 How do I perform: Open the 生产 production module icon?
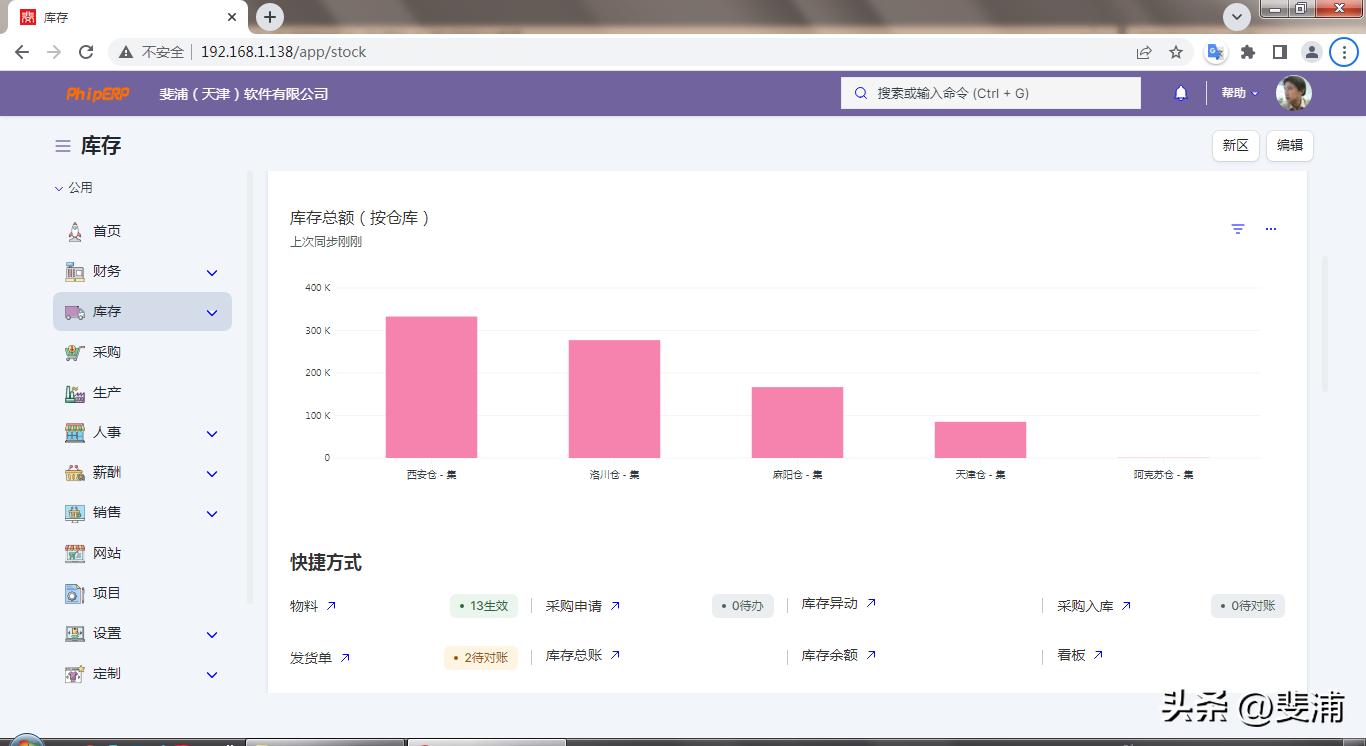[75, 392]
